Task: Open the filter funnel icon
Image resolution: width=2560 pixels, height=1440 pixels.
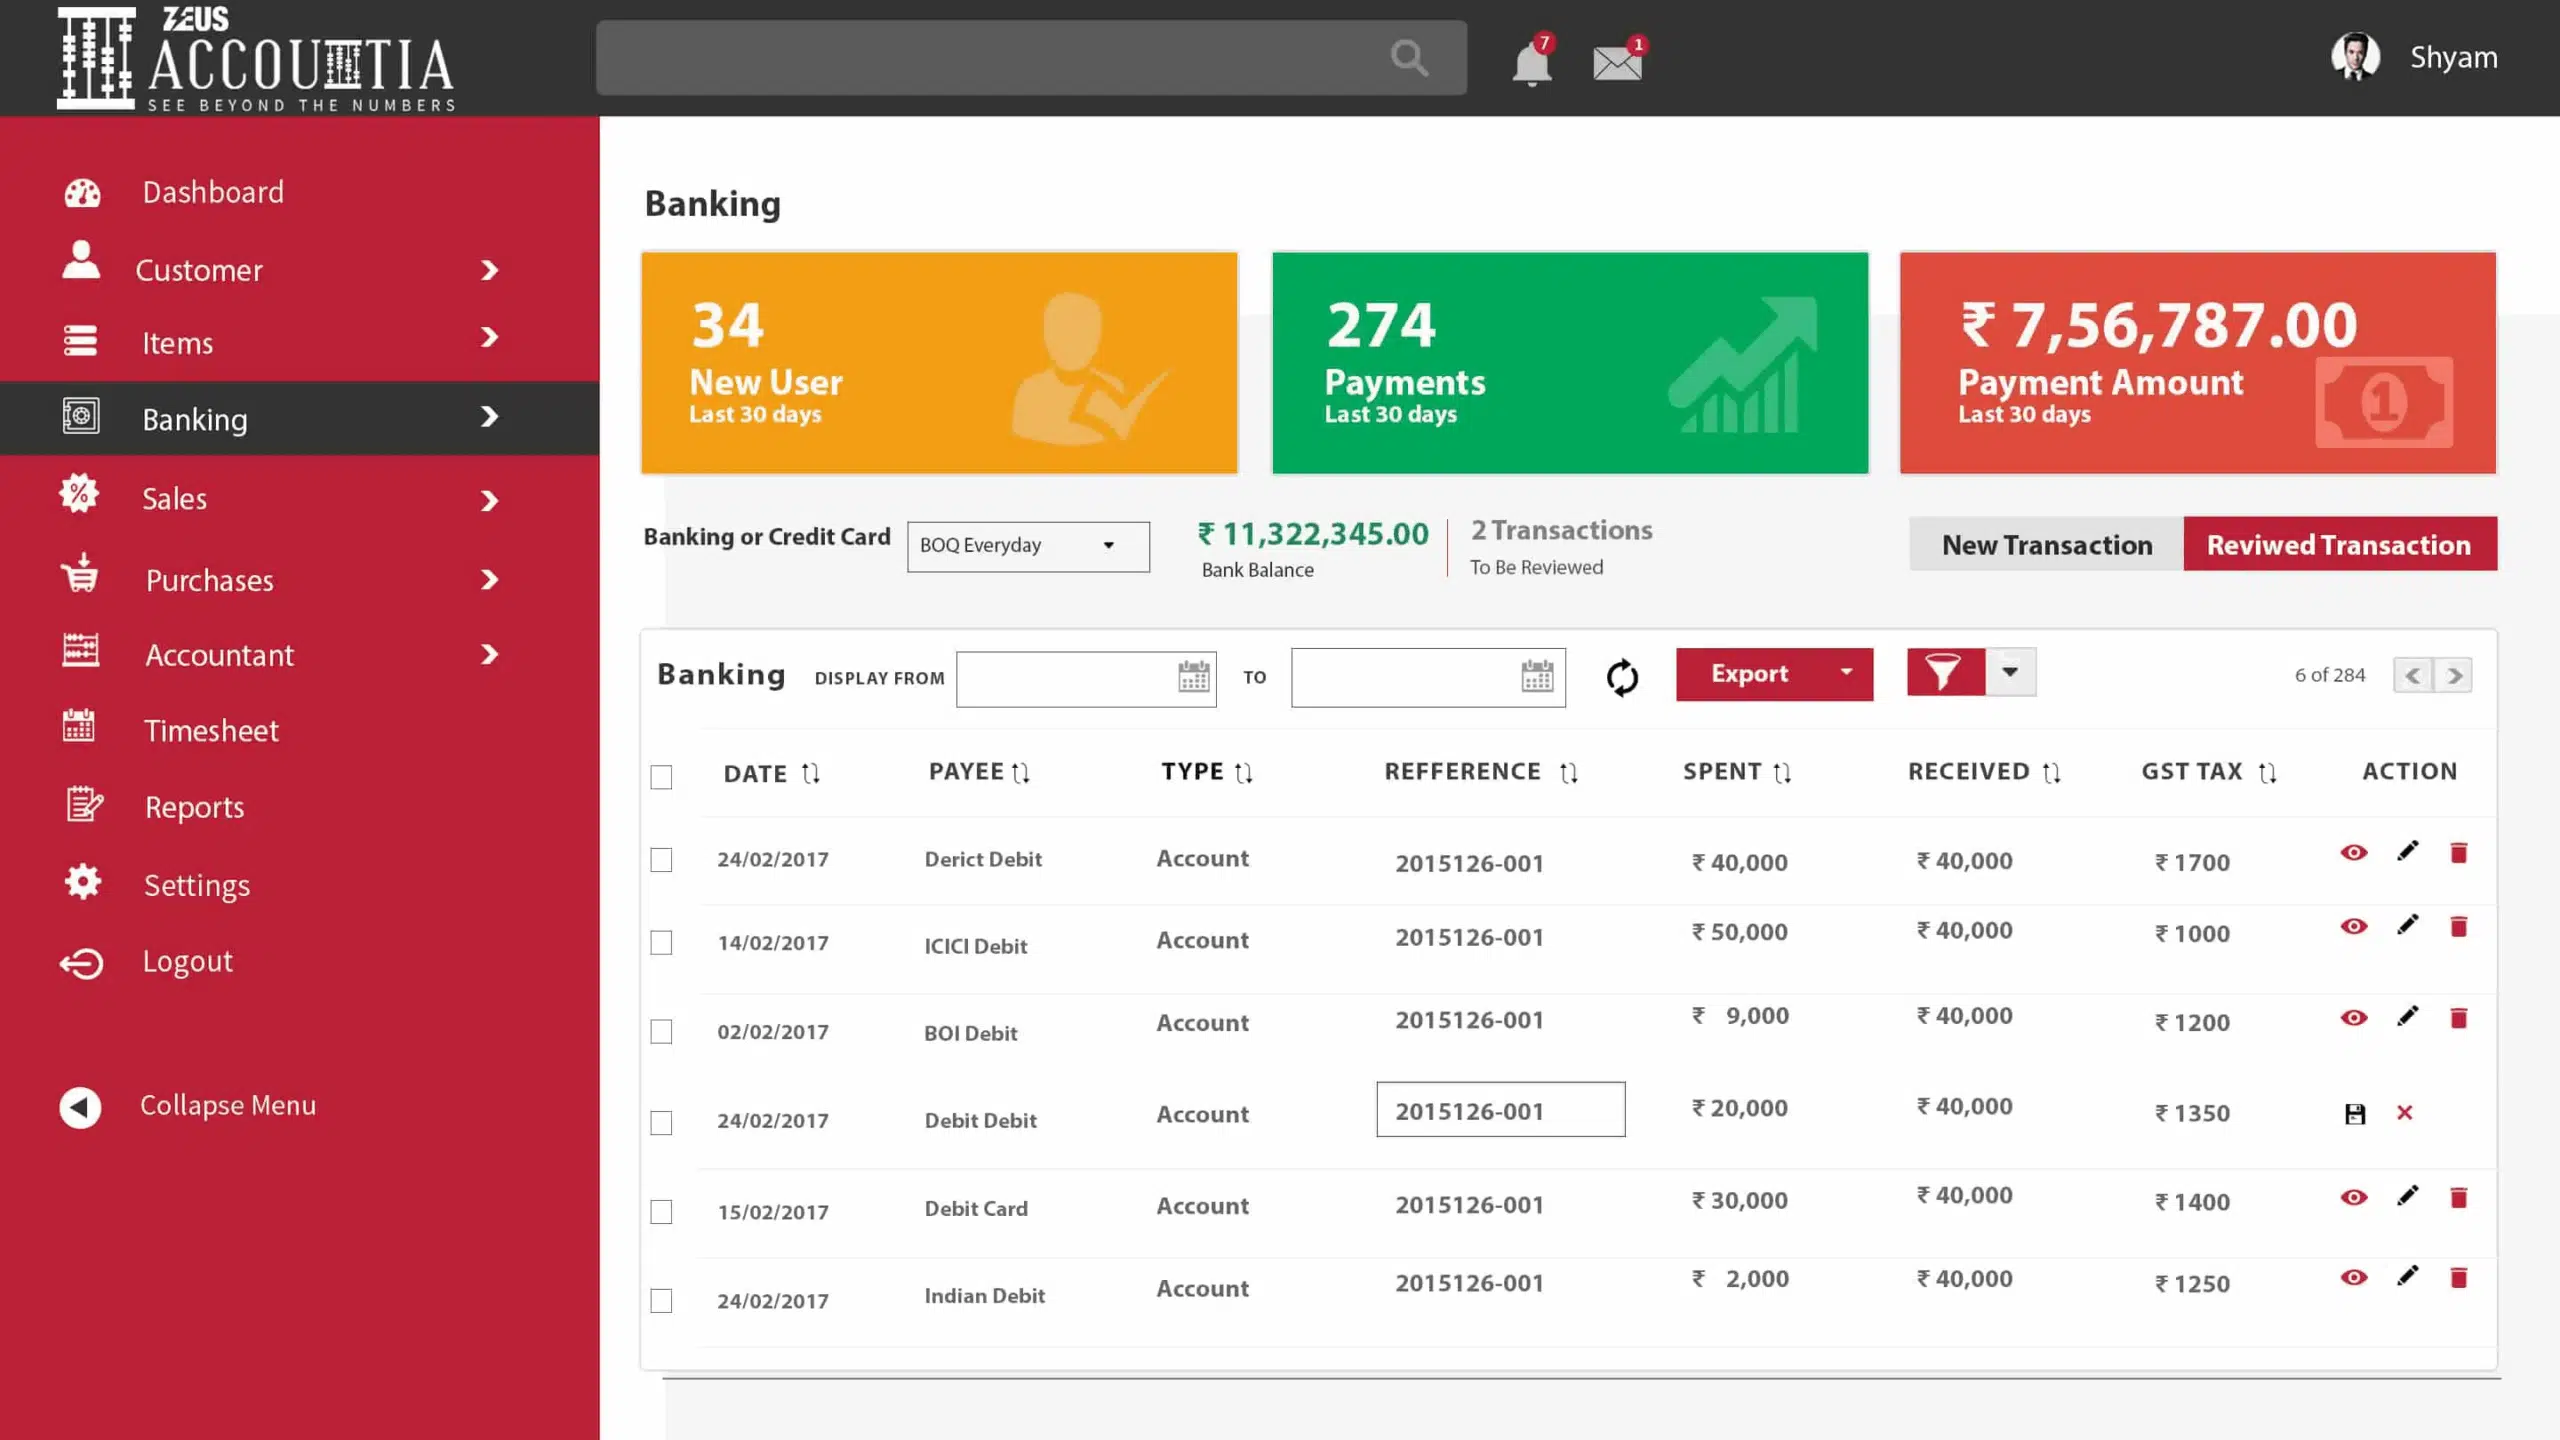Action: coord(1944,671)
